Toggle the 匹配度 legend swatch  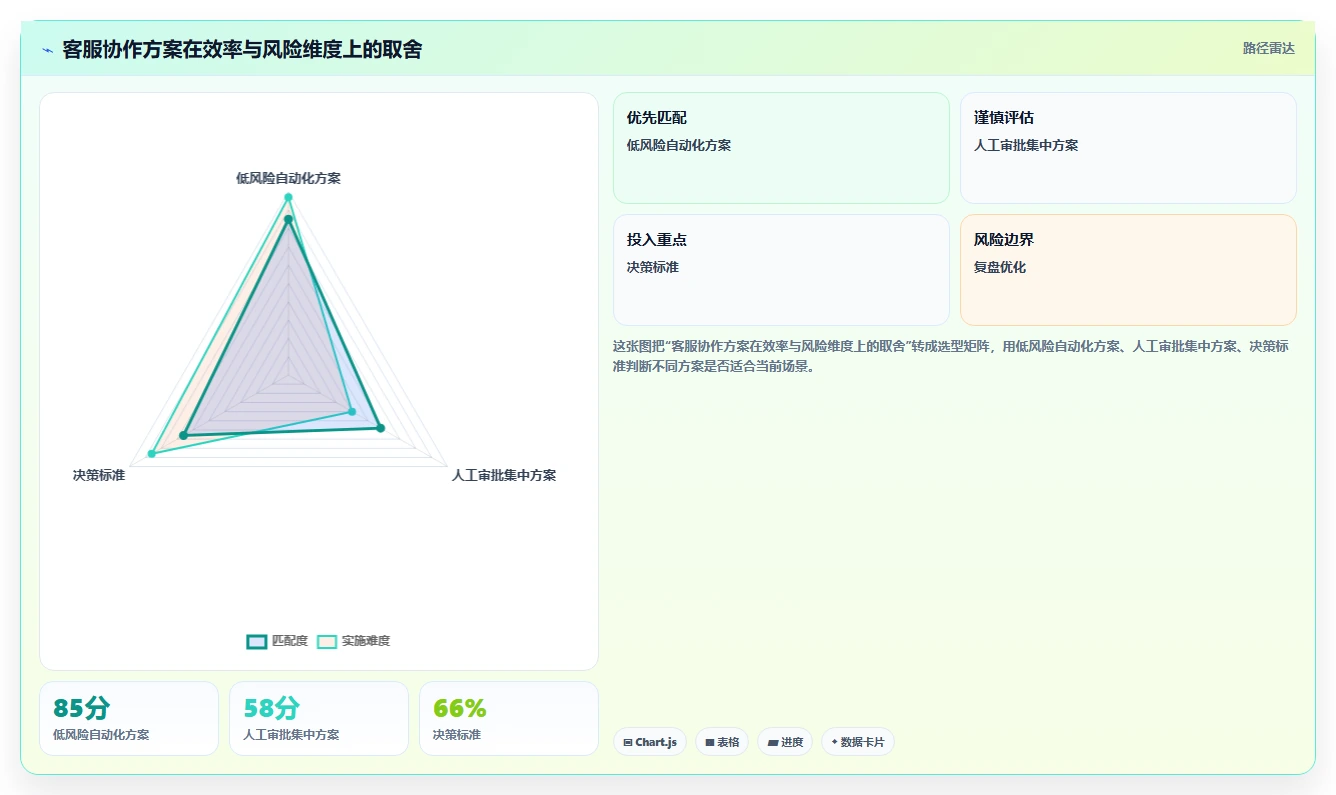click(x=257, y=641)
